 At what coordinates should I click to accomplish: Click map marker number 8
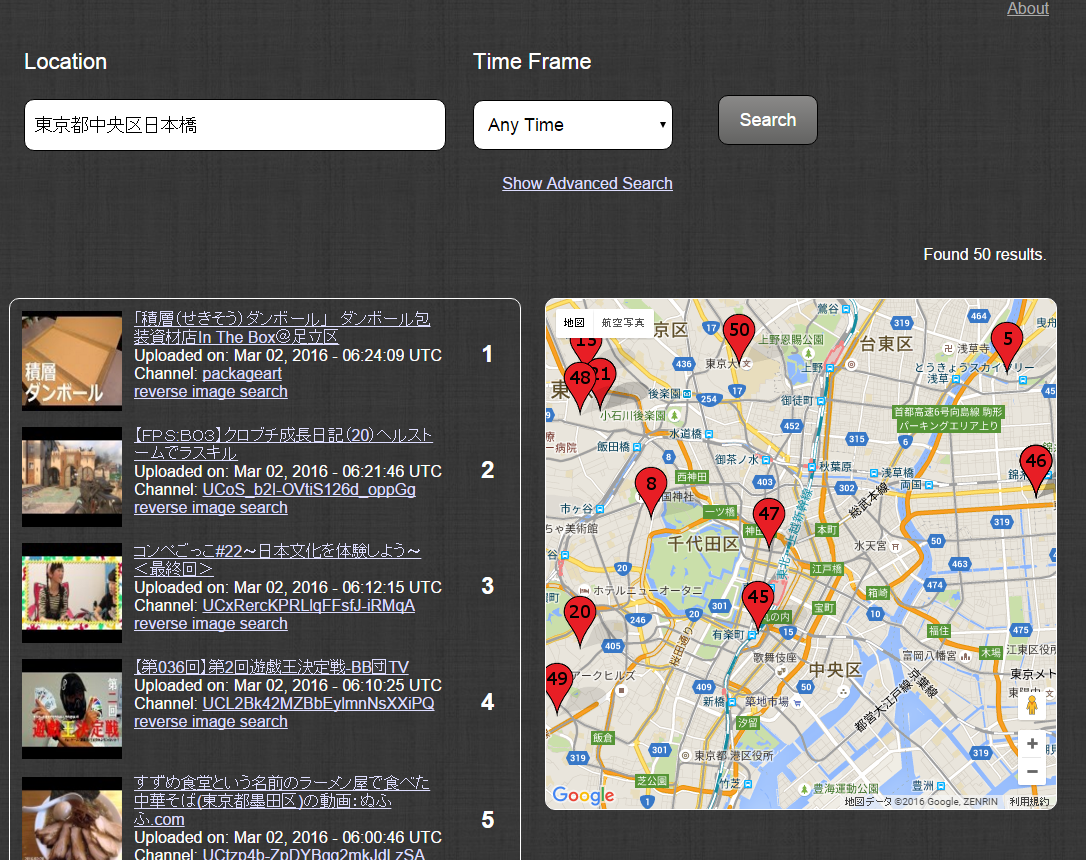coord(651,490)
